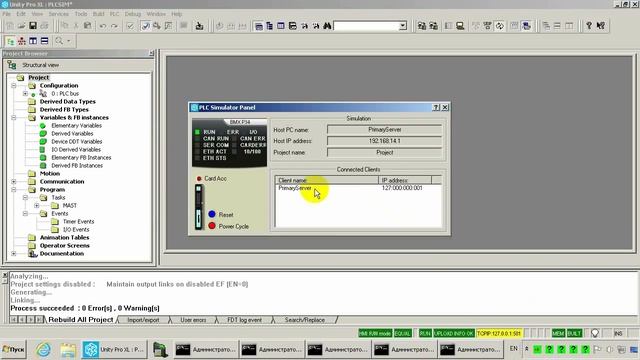This screenshot has width=640, height=360.
Task: Click the PLC Simulator Panel help button
Action: click(436, 107)
